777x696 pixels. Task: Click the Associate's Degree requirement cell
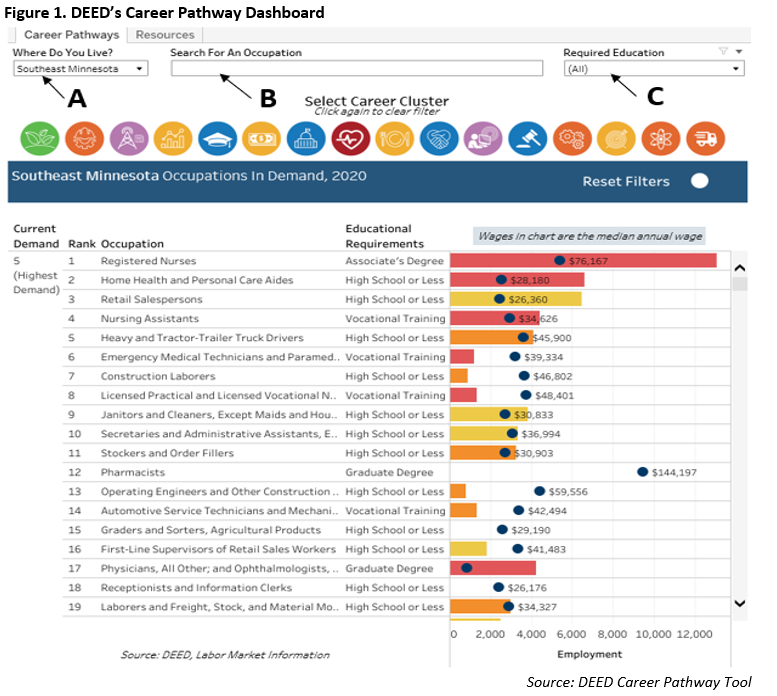pos(394,261)
